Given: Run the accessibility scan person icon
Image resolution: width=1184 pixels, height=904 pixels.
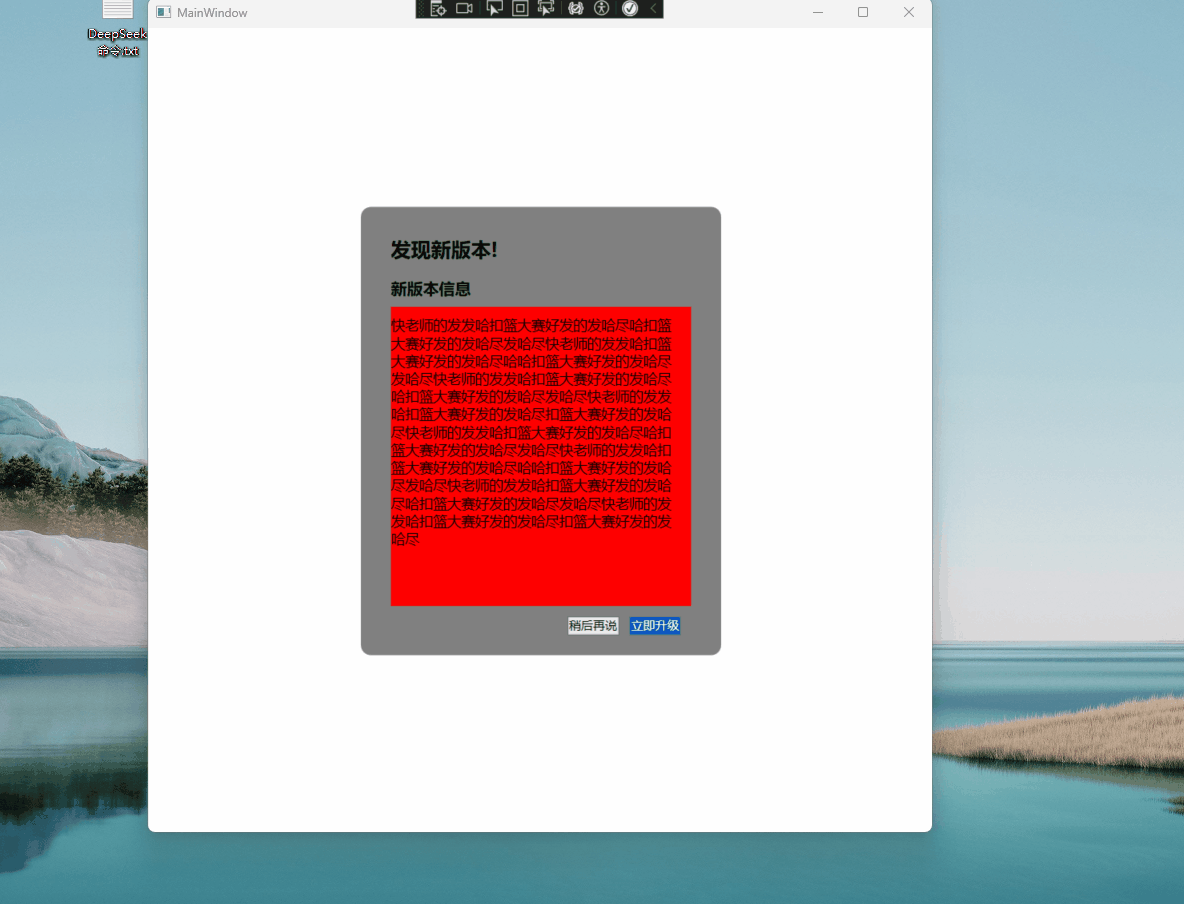Looking at the screenshot, I should click(x=601, y=9).
